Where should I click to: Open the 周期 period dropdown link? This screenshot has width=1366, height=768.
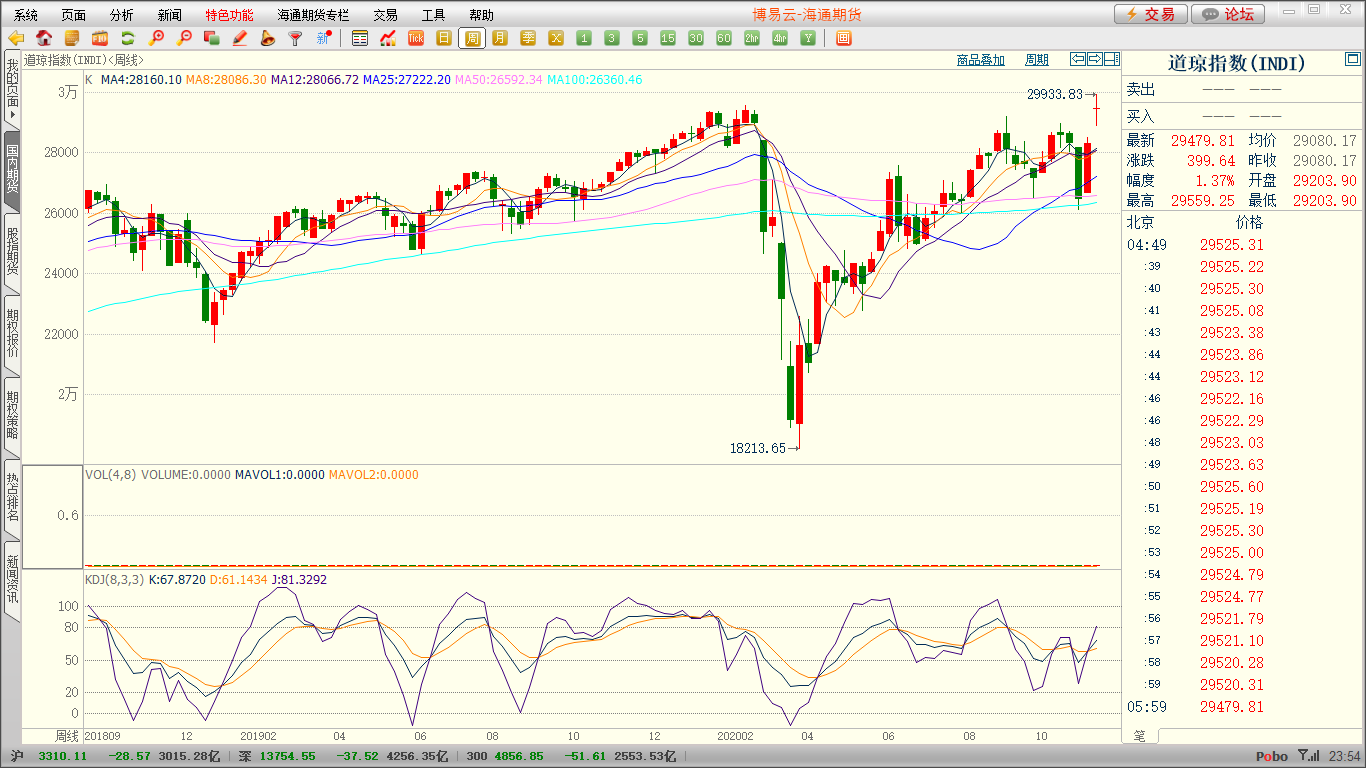[x=1037, y=60]
